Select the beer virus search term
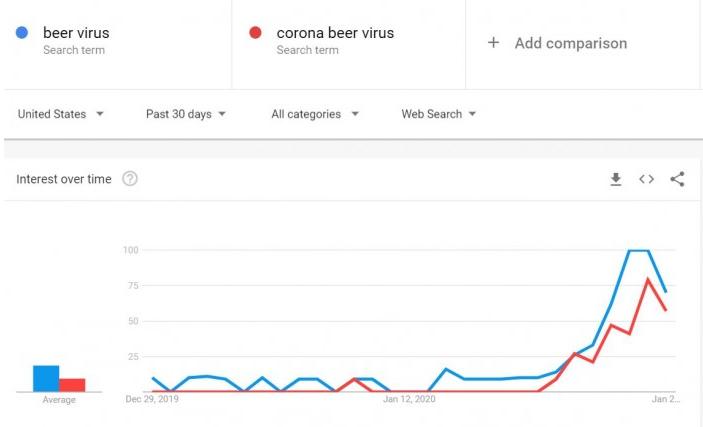The image size is (703, 427). [76, 33]
